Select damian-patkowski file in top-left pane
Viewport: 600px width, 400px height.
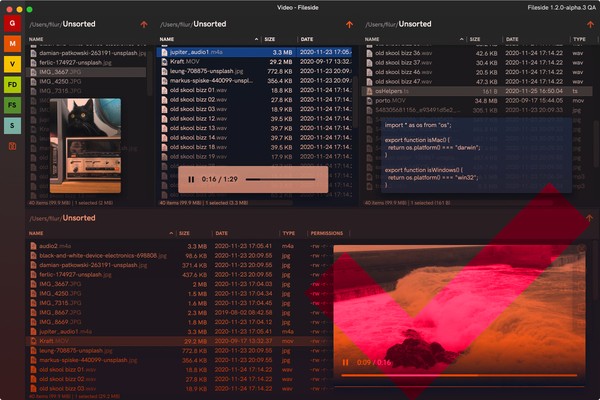click(x=86, y=53)
